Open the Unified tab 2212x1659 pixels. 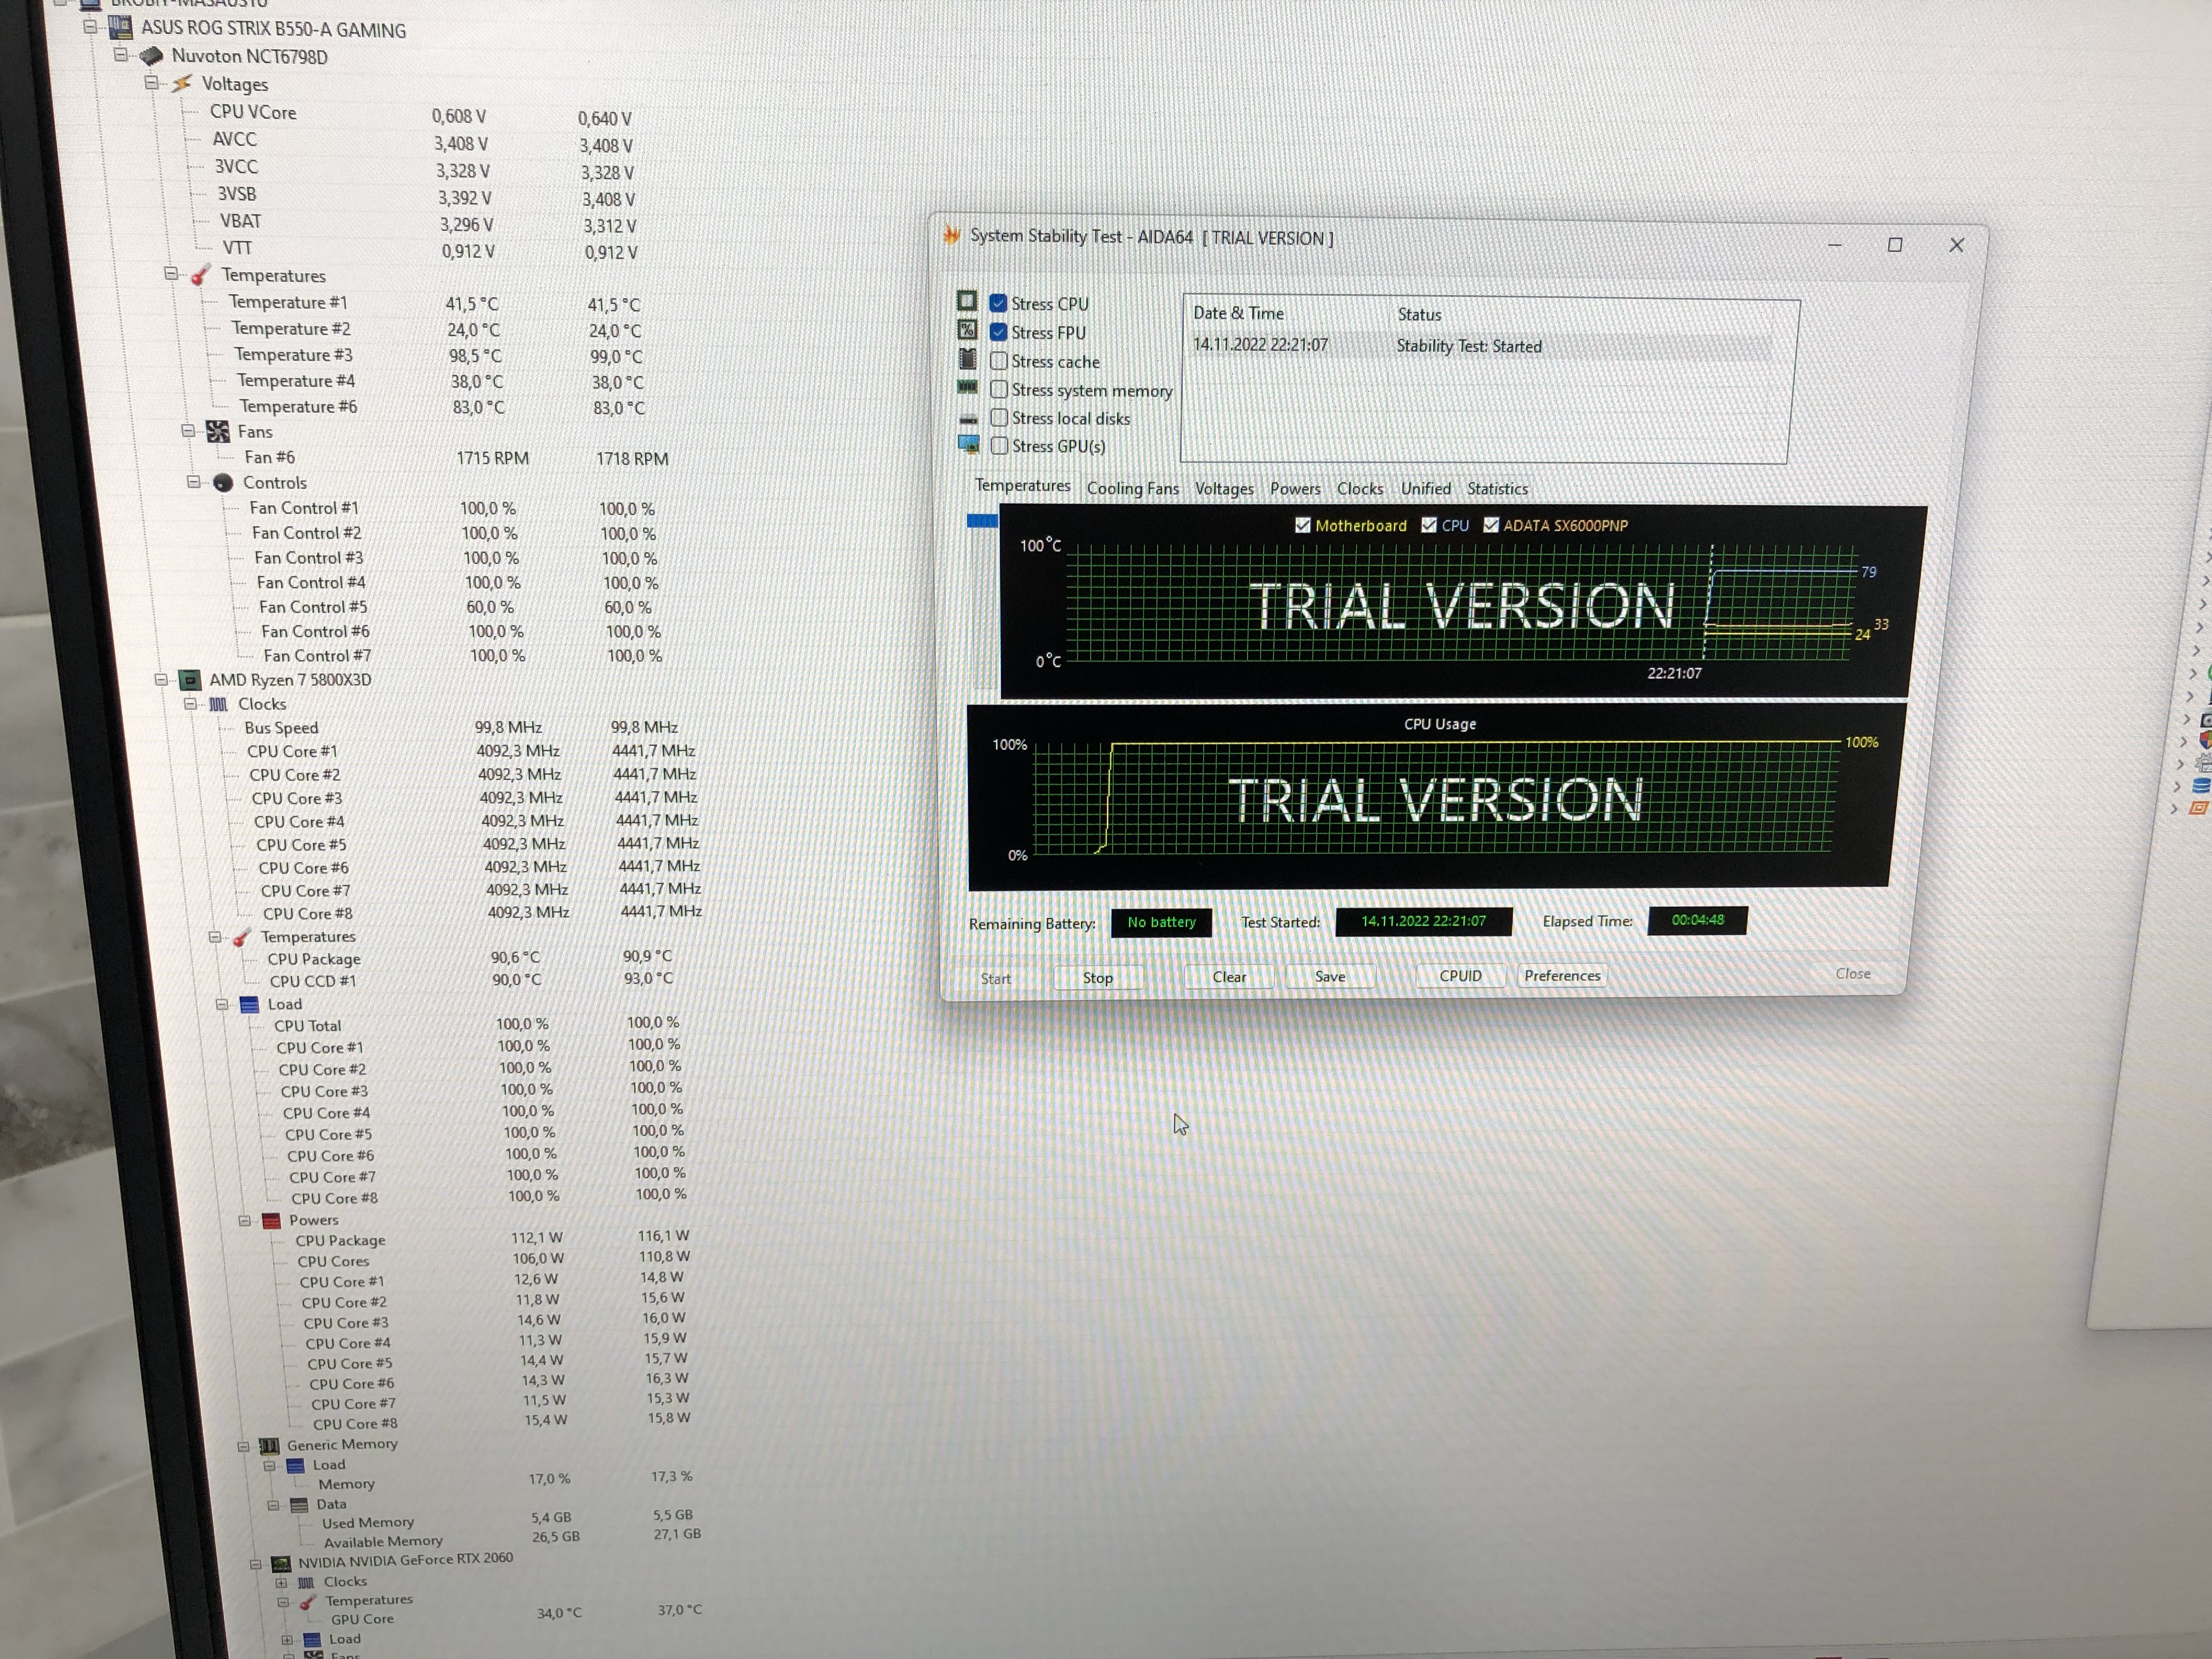(1425, 488)
